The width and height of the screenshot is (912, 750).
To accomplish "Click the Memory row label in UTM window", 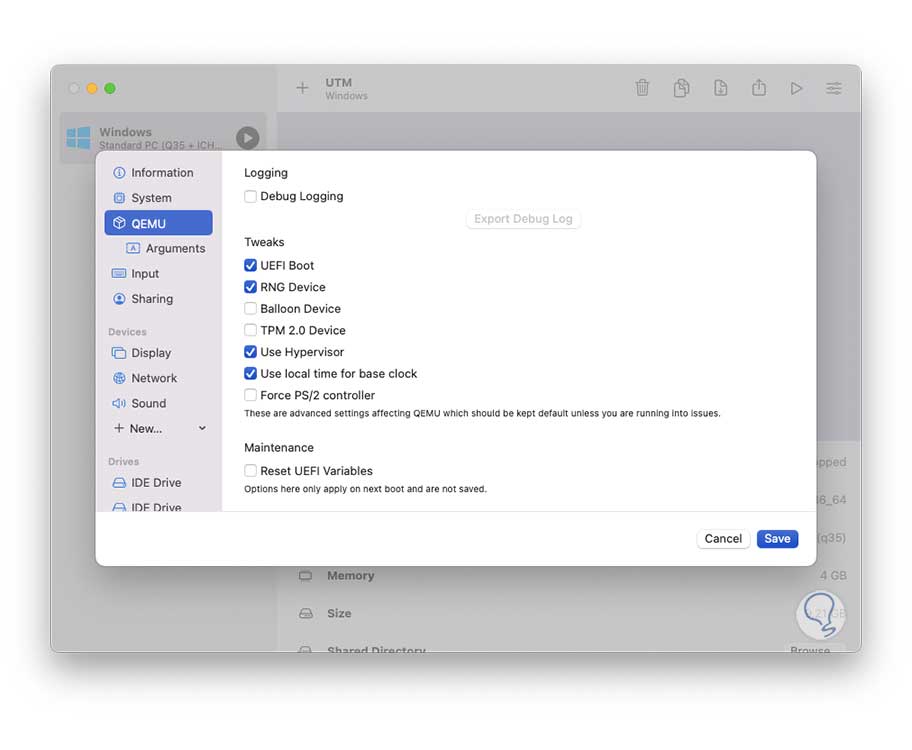I will point(351,575).
